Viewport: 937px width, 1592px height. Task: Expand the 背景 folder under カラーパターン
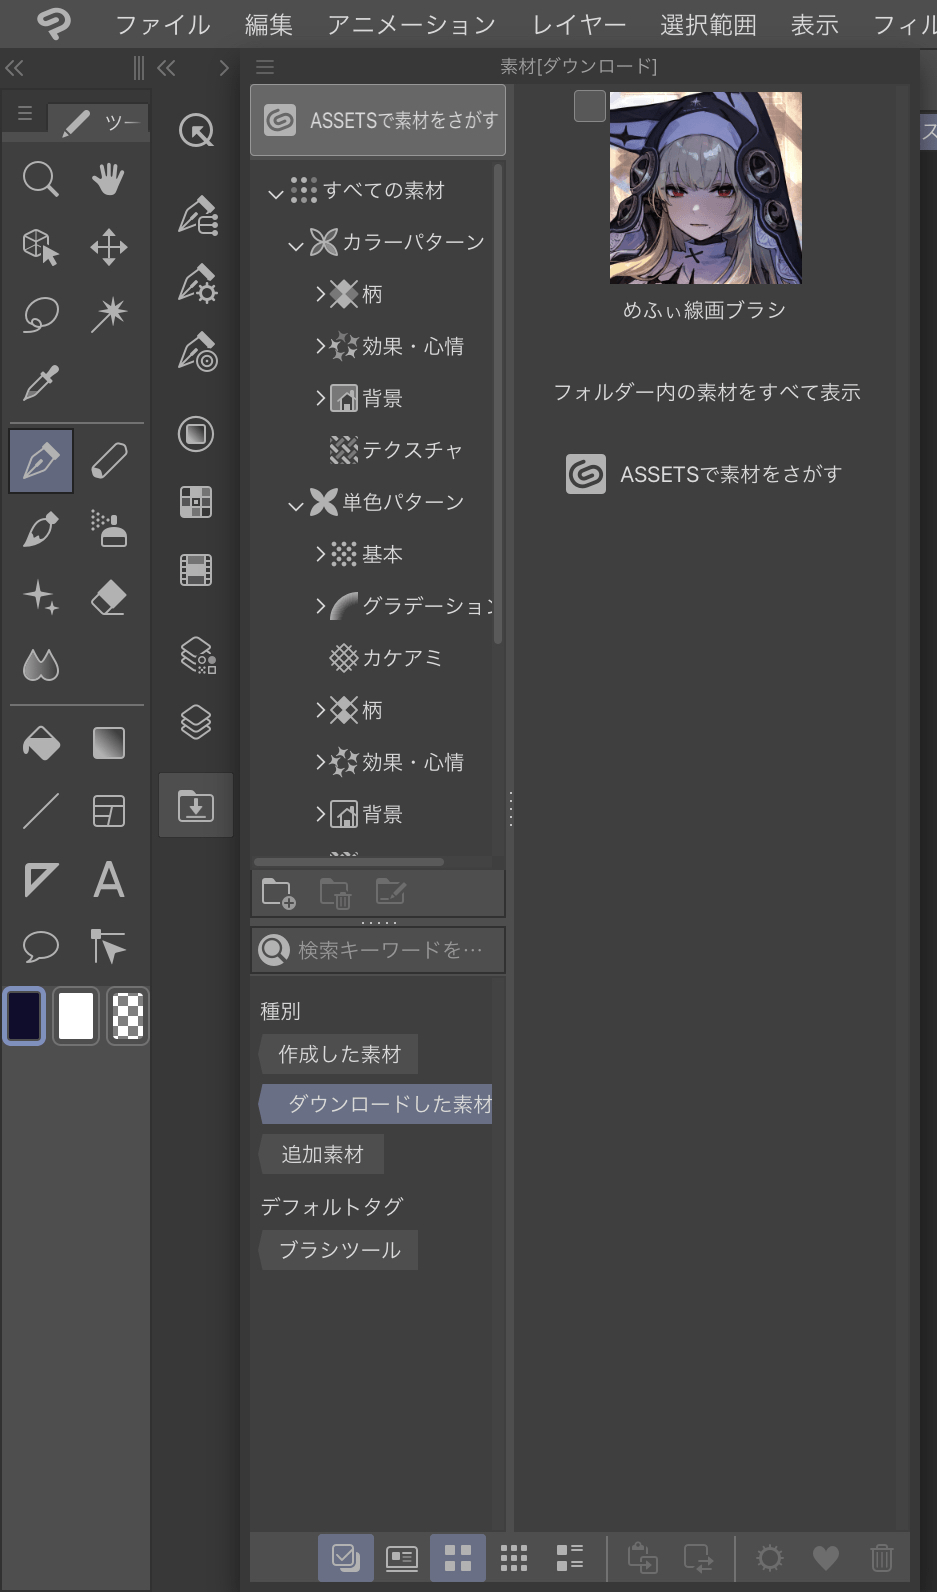320,398
